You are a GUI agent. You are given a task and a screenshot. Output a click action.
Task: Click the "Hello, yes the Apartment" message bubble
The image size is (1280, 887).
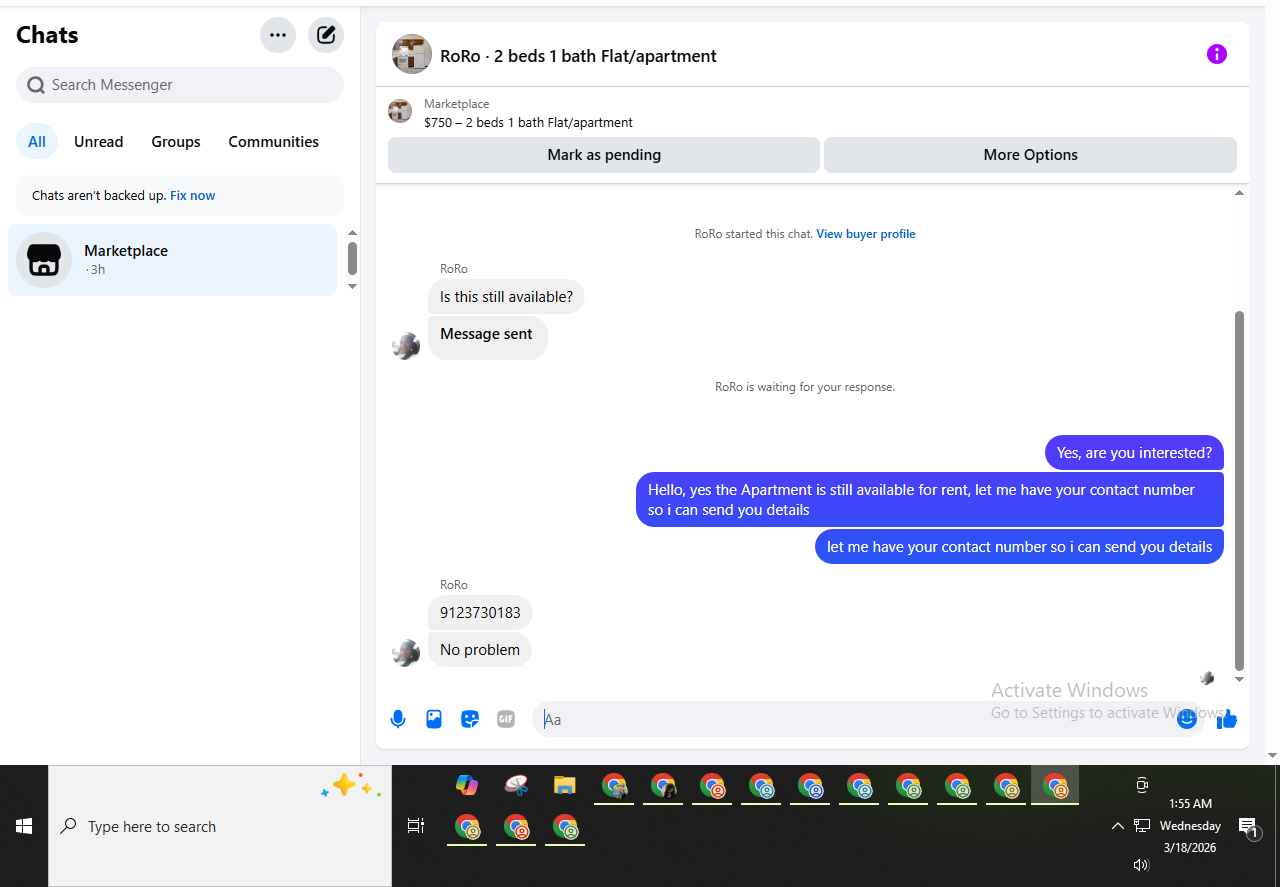coord(930,500)
